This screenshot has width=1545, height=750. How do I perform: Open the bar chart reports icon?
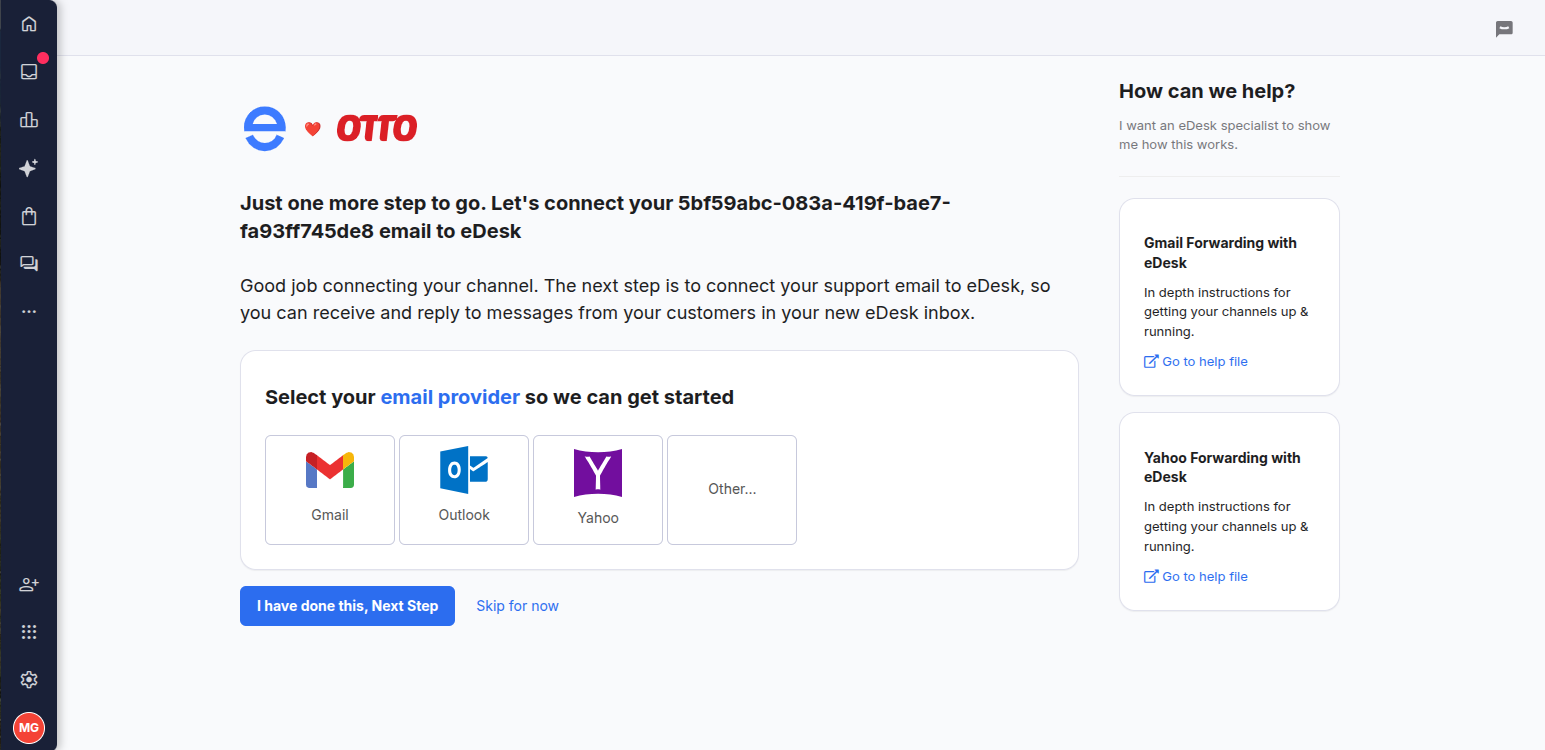click(29, 120)
